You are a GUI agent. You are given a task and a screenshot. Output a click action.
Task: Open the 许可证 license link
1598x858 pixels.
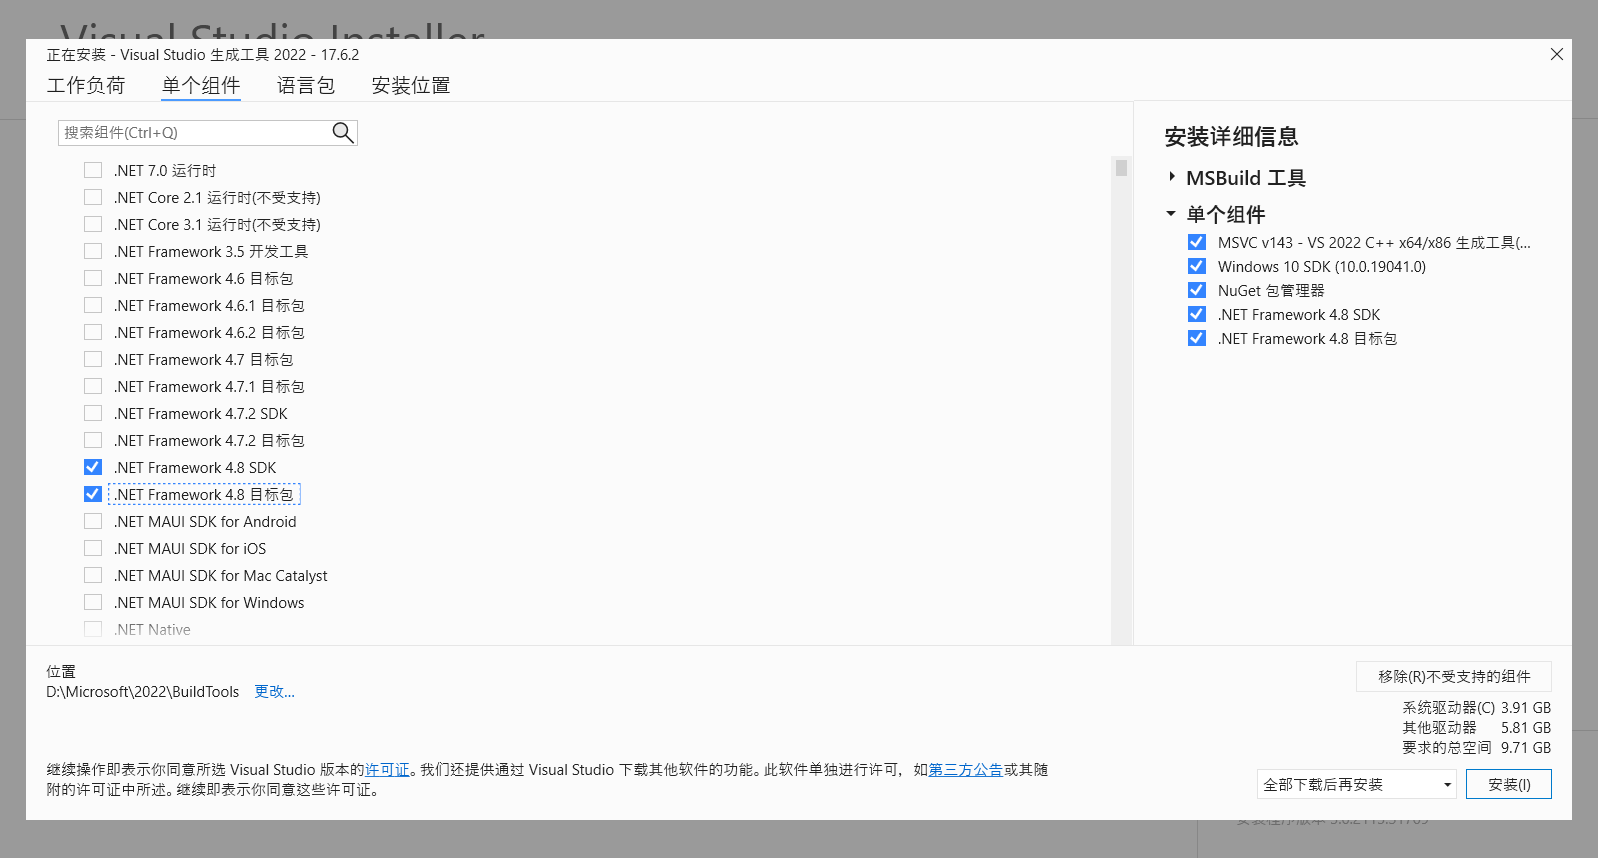click(387, 769)
